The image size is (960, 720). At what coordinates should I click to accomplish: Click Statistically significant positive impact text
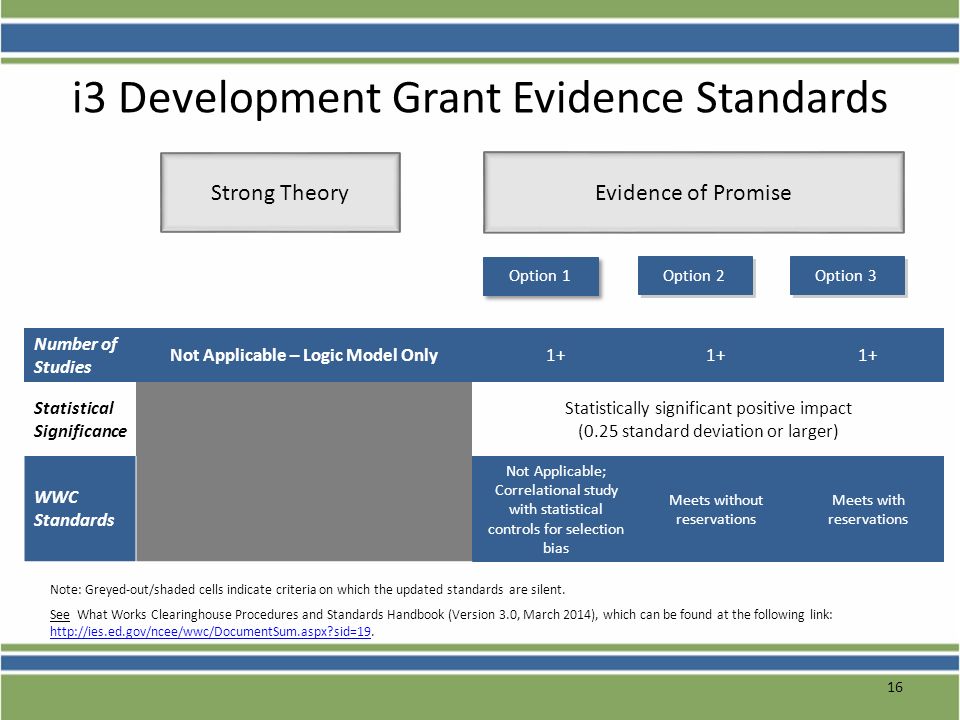[708, 408]
